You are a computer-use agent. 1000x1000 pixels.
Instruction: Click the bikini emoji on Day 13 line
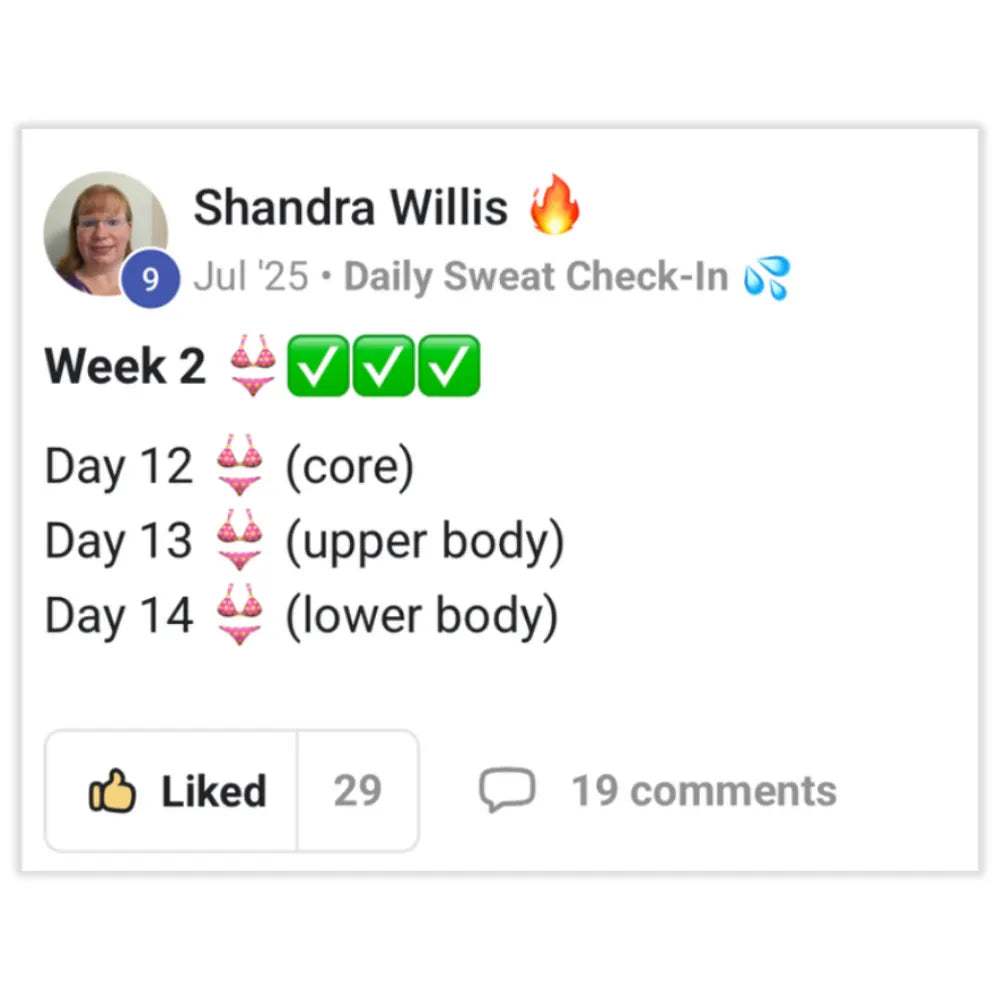point(240,541)
